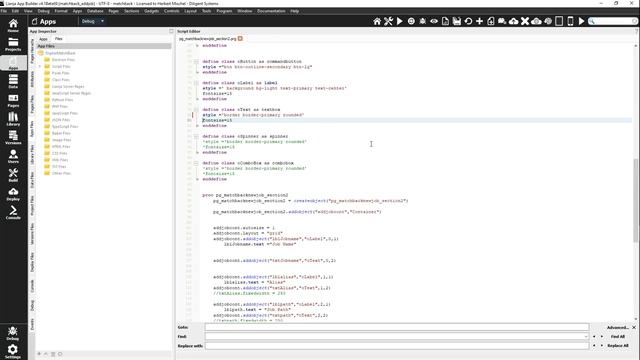Image resolution: width=640 pixels, height=360 pixels.
Task: Open the Library workspace
Action: tap(13, 119)
